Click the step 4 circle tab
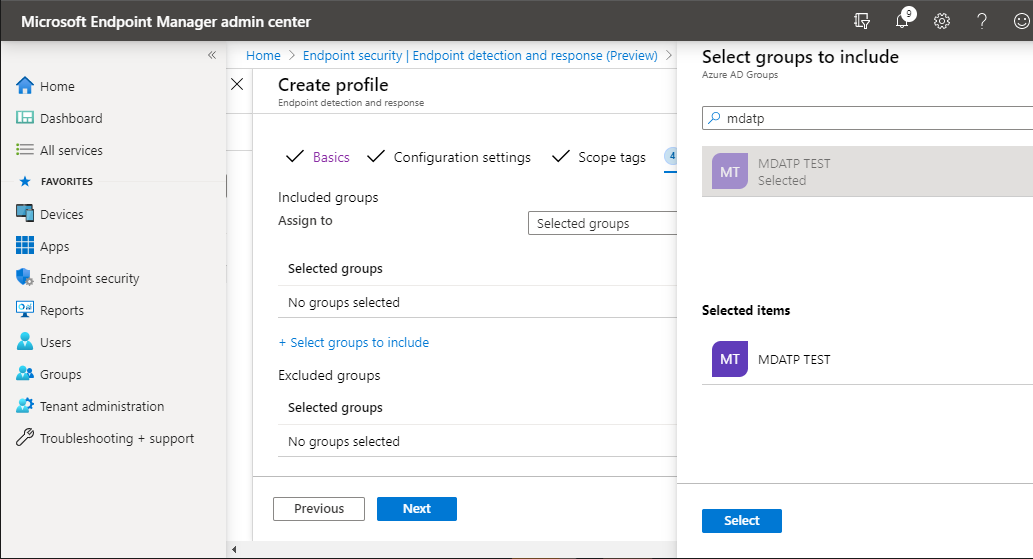 click(x=671, y=157)
